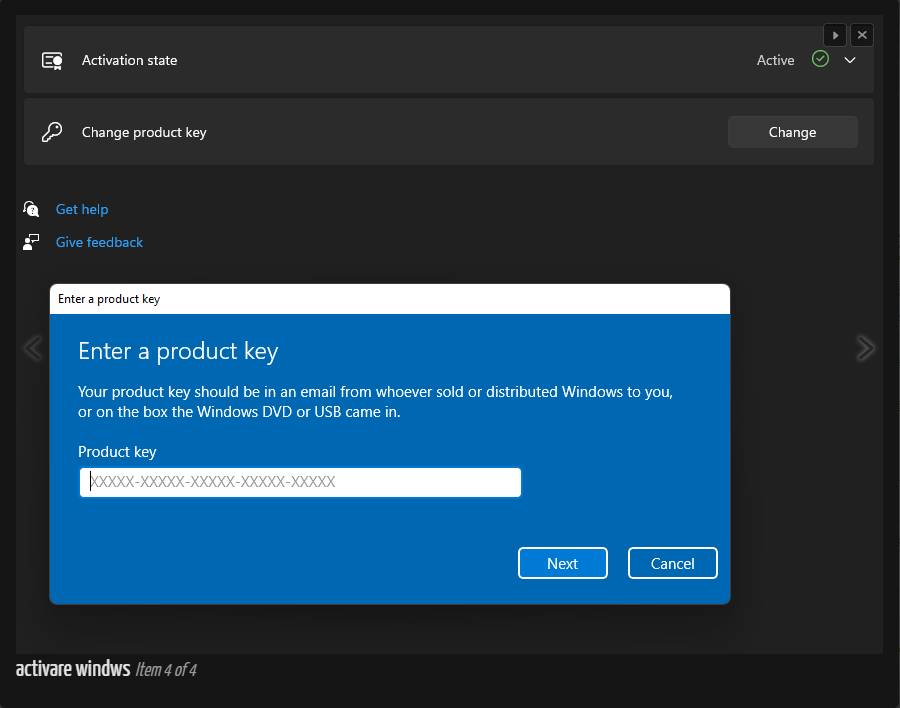Click the Change button
The width and height of the screenshot is (900, 708).
click(793, 132)
